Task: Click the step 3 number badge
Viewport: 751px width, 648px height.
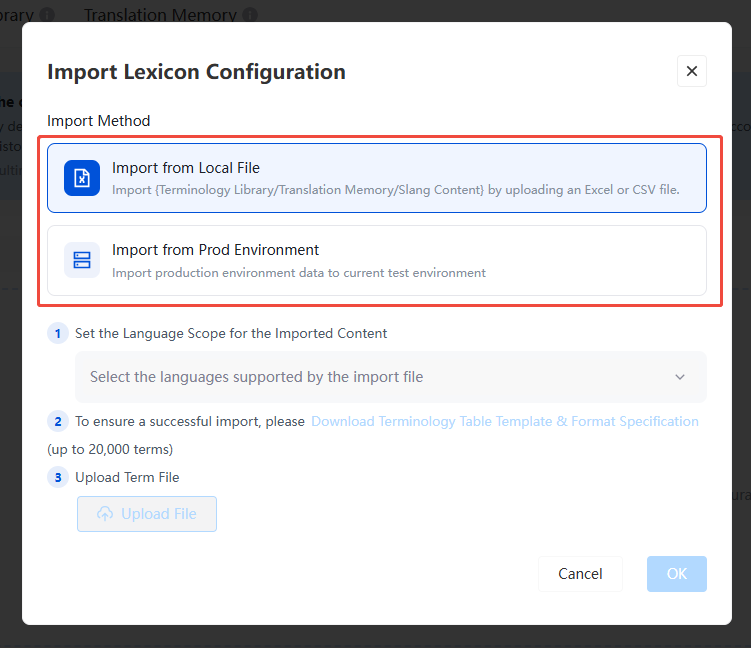Action: pyautogui.click(x=58, y=477)
